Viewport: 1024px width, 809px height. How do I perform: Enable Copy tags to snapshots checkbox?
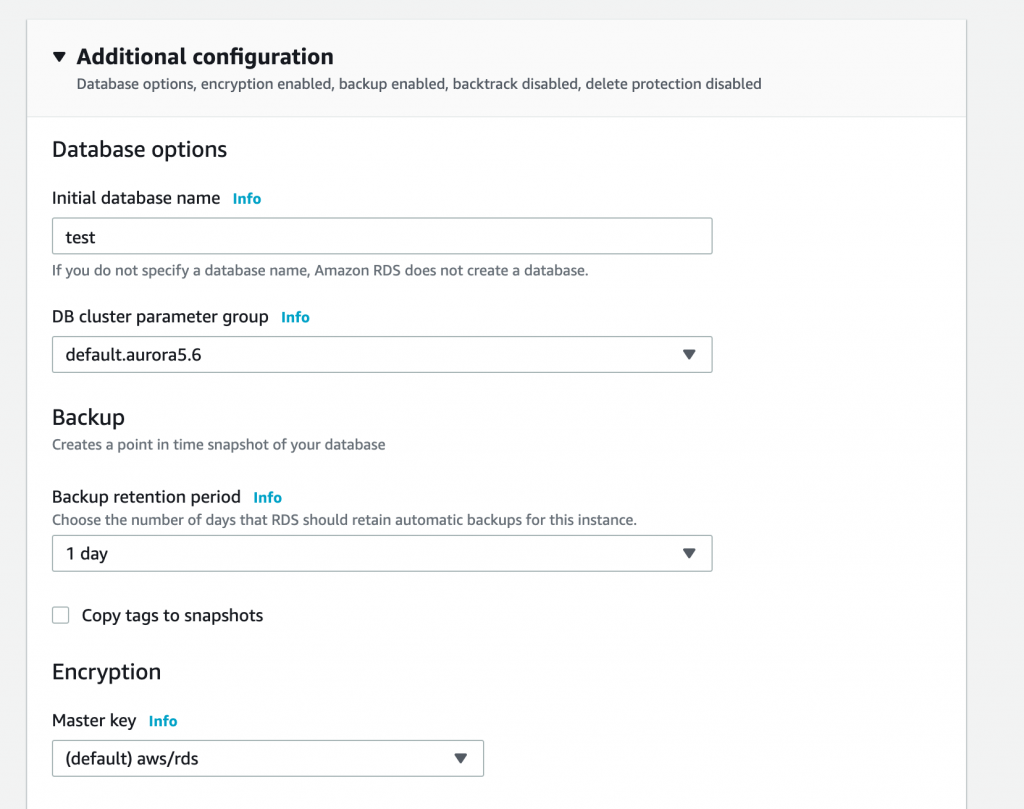61,615
